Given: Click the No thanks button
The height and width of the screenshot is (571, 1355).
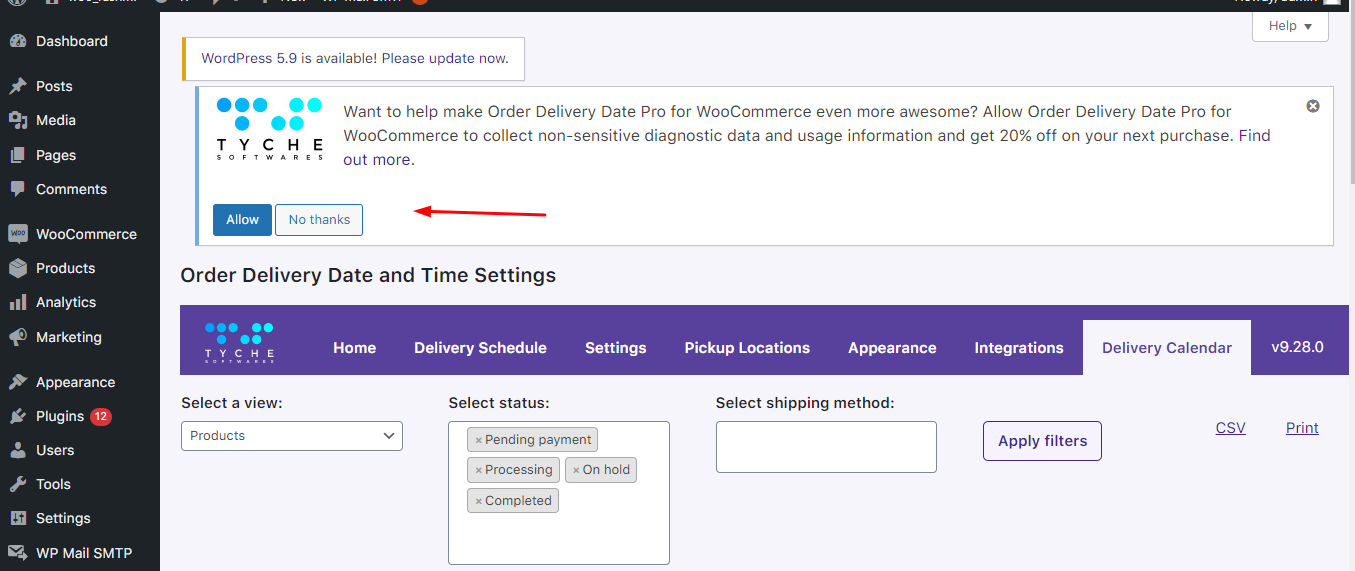Looking at the screenshot, I should (319, 220).
